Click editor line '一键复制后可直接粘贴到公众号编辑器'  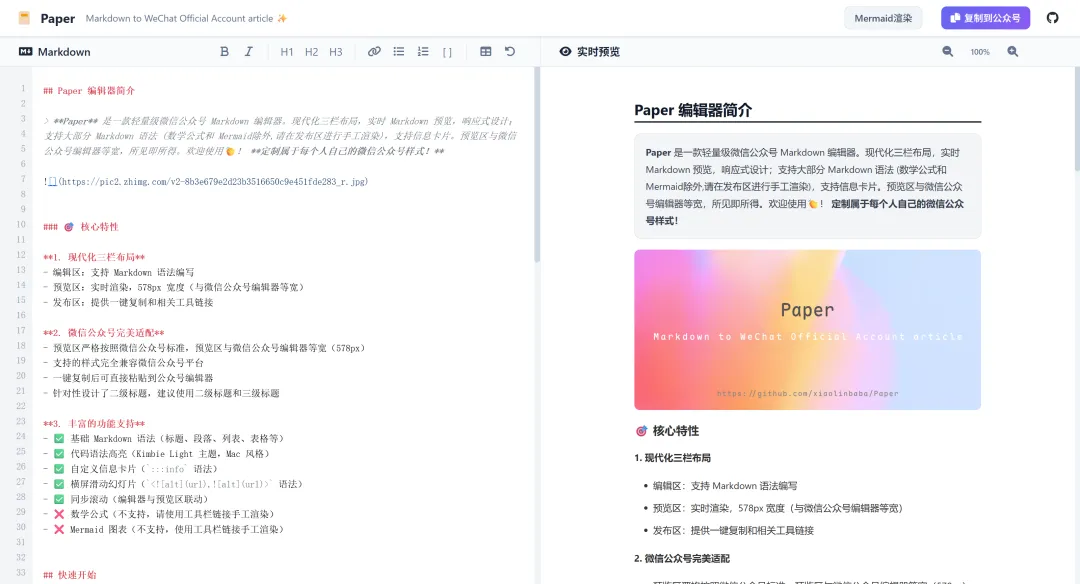point(128,378)
